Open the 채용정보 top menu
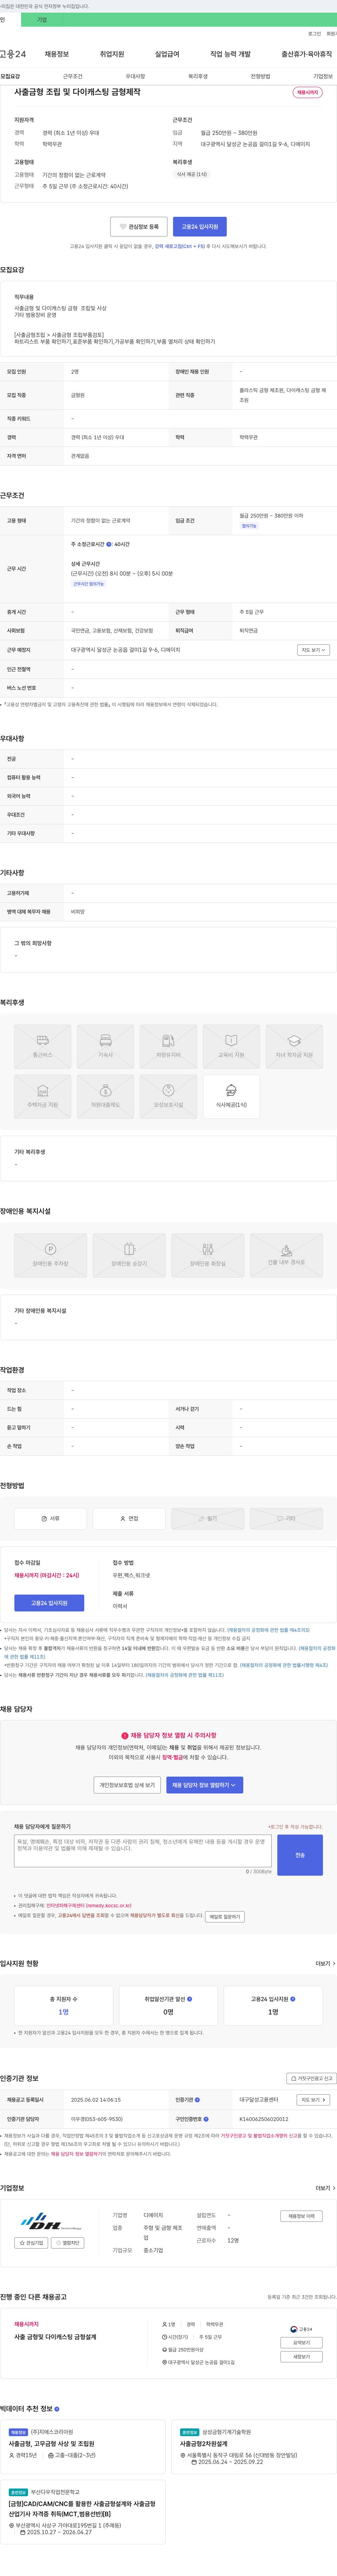Image resolution: width=337 pixels, height=2576 pixels. 57,54
